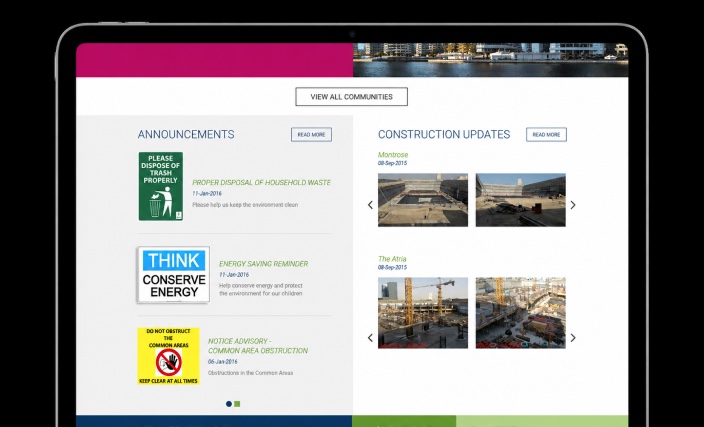The image size is (704, 427).
Task: Open the Do Not Obstruct sign image
Action: pos(168,356)
